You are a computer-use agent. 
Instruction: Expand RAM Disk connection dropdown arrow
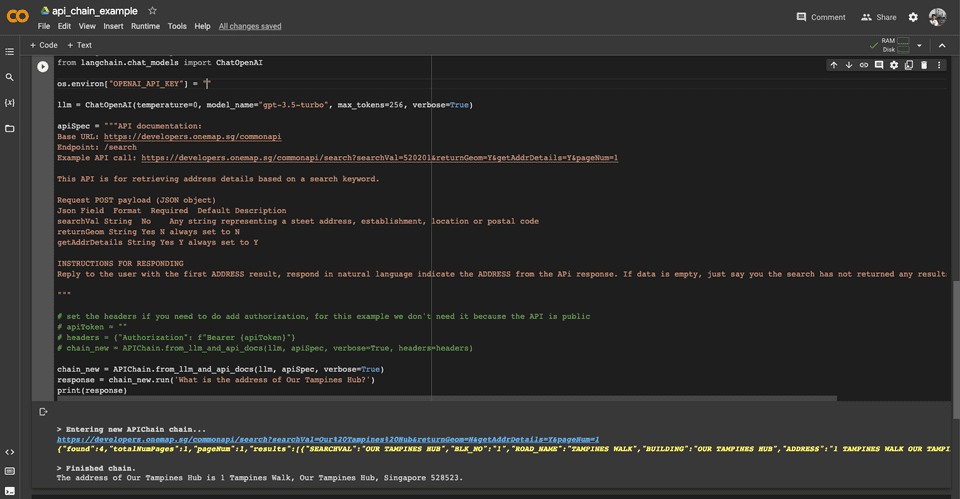[919, 45]
